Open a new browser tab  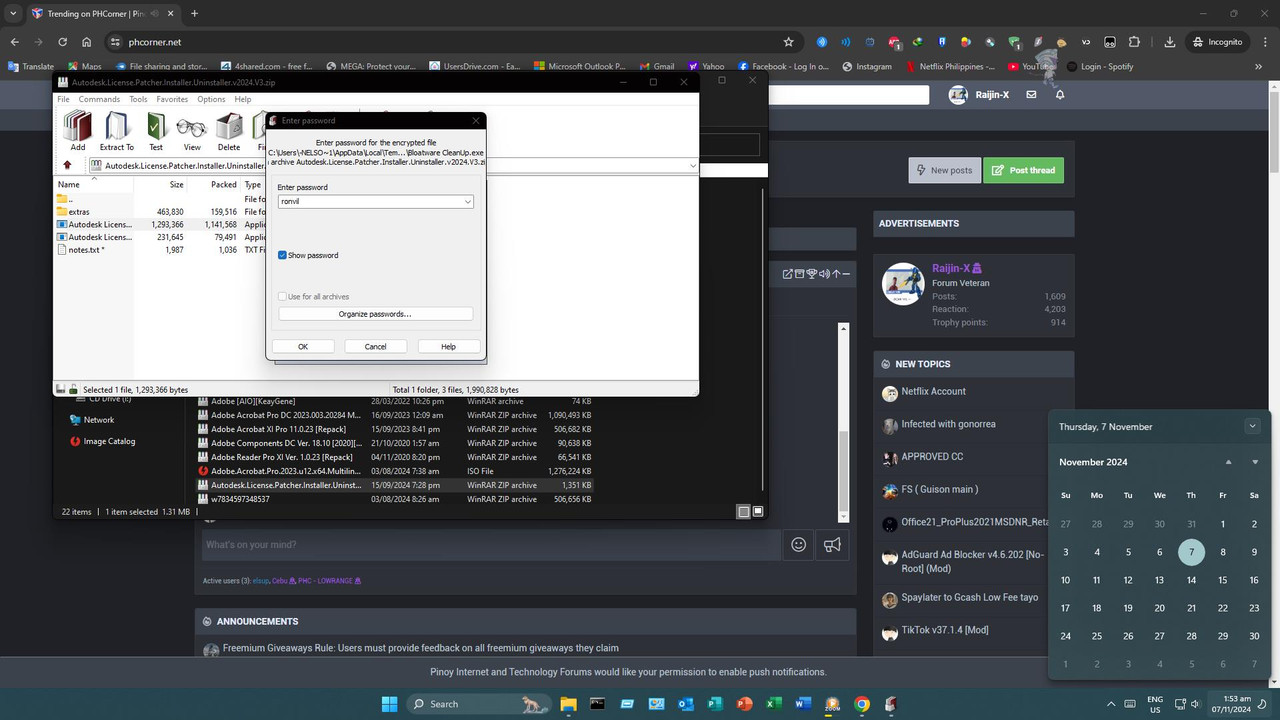click(x=194, y=14)
